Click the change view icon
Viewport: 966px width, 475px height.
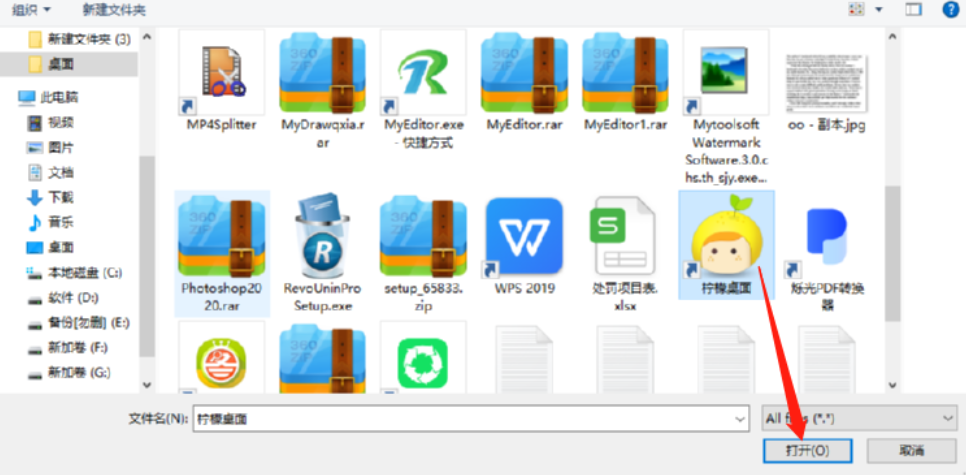point(856,9)
